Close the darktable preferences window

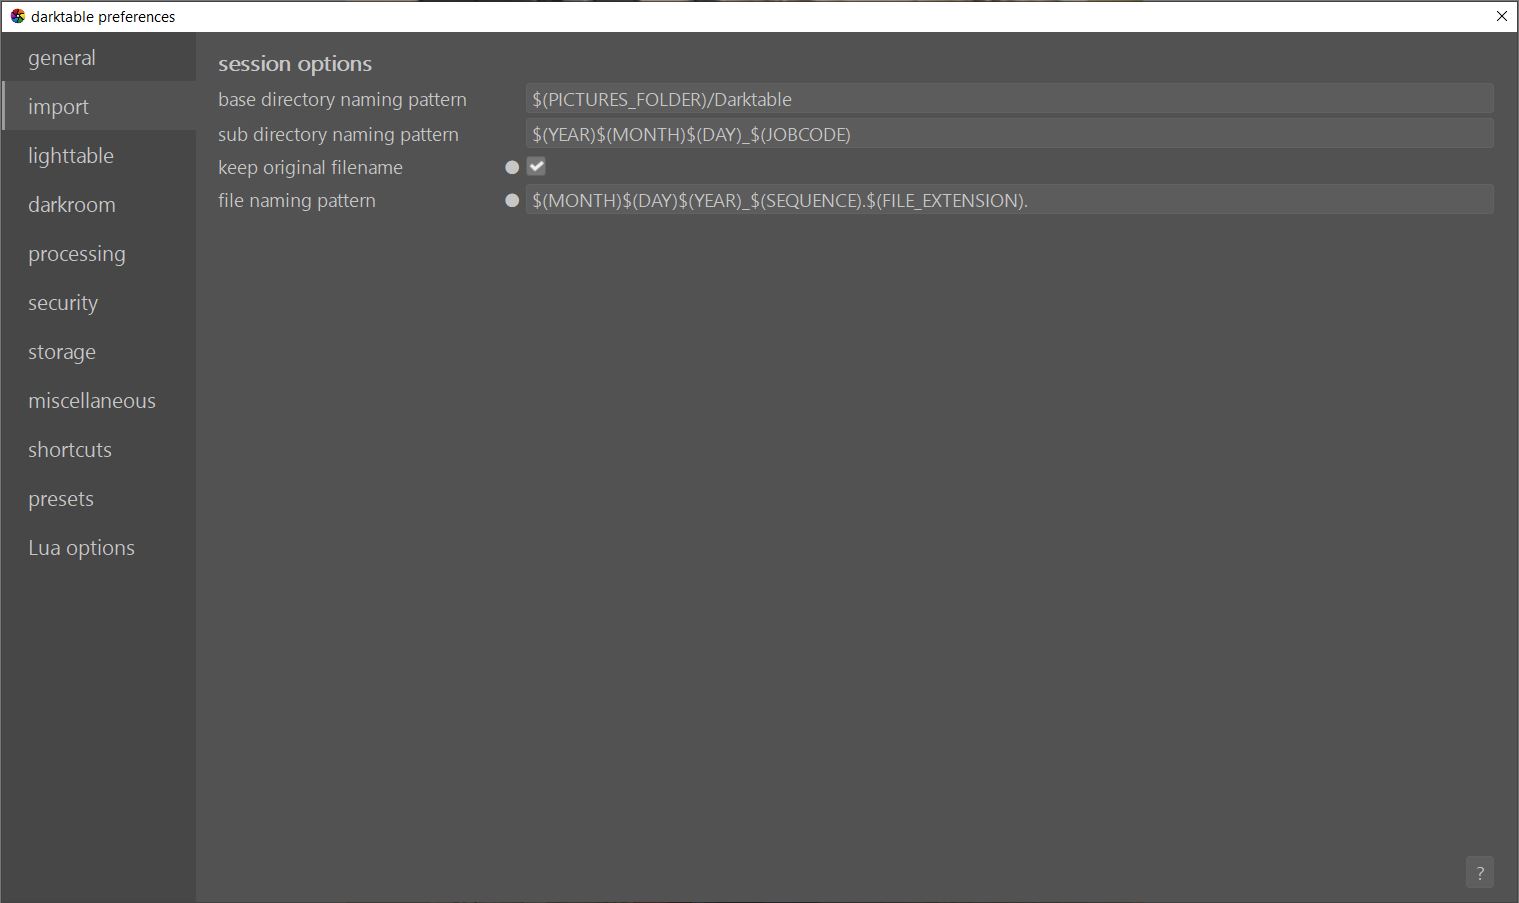tap(1501, 16)
